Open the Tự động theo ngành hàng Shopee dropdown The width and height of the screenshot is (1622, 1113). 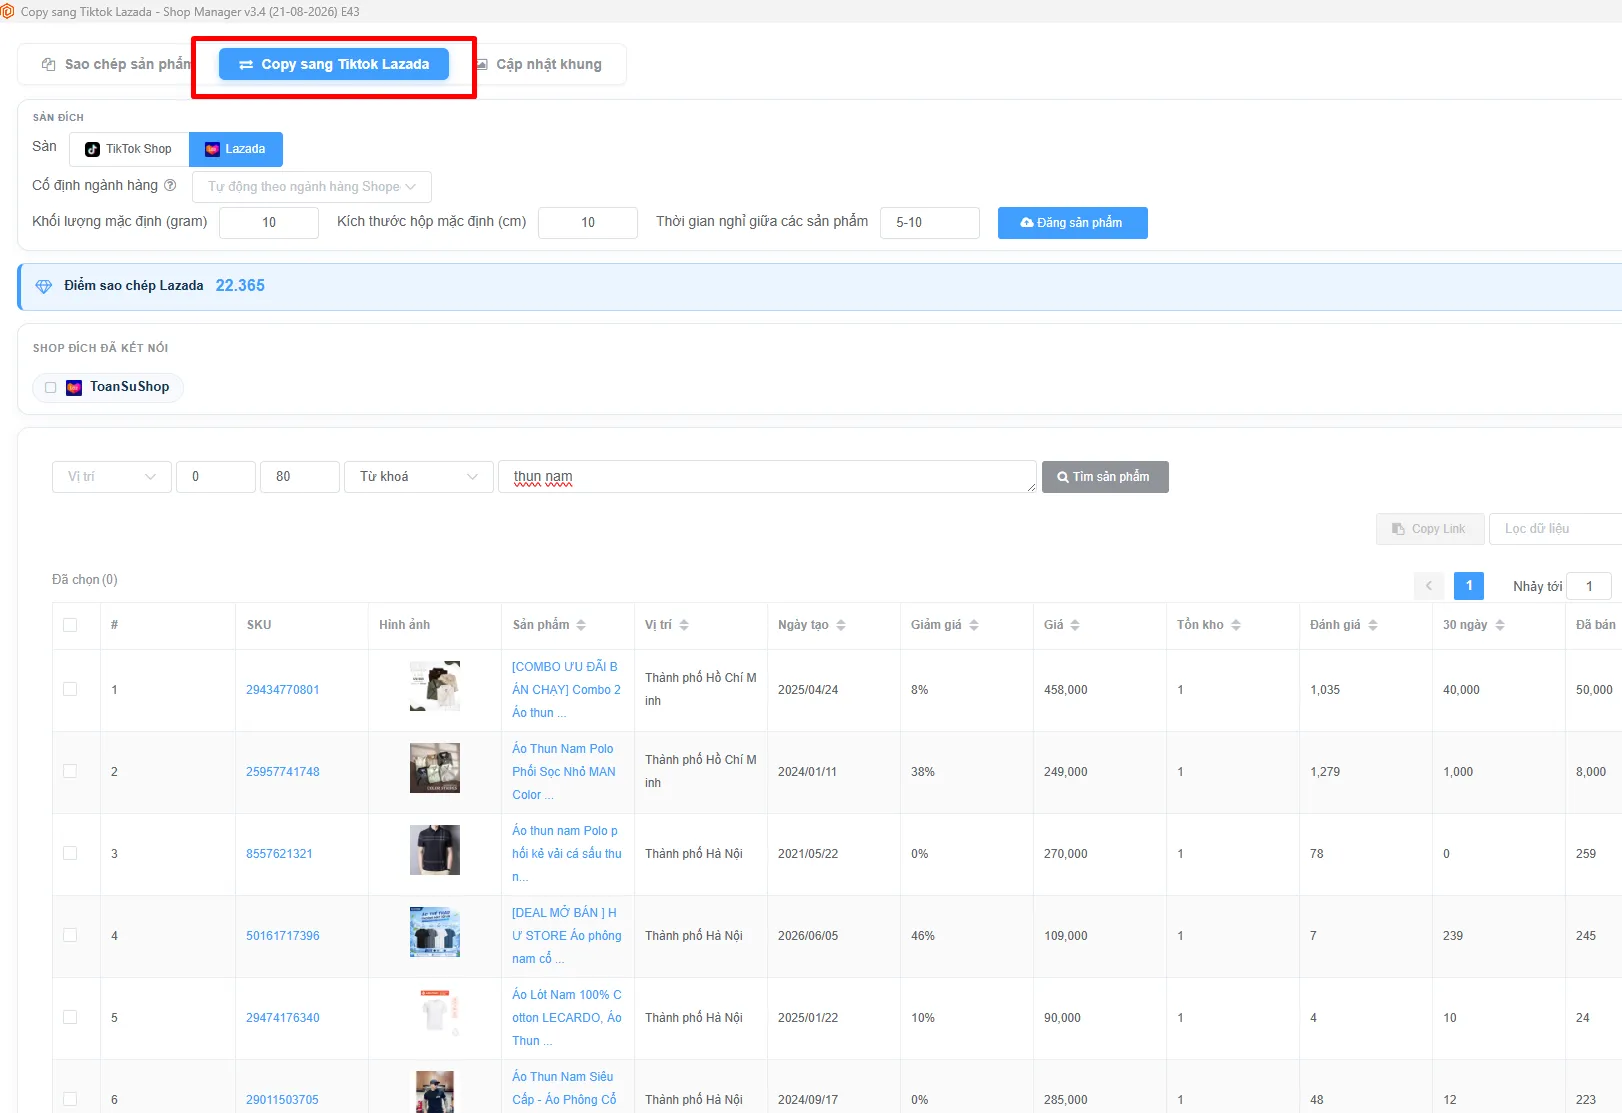[312, 187]
